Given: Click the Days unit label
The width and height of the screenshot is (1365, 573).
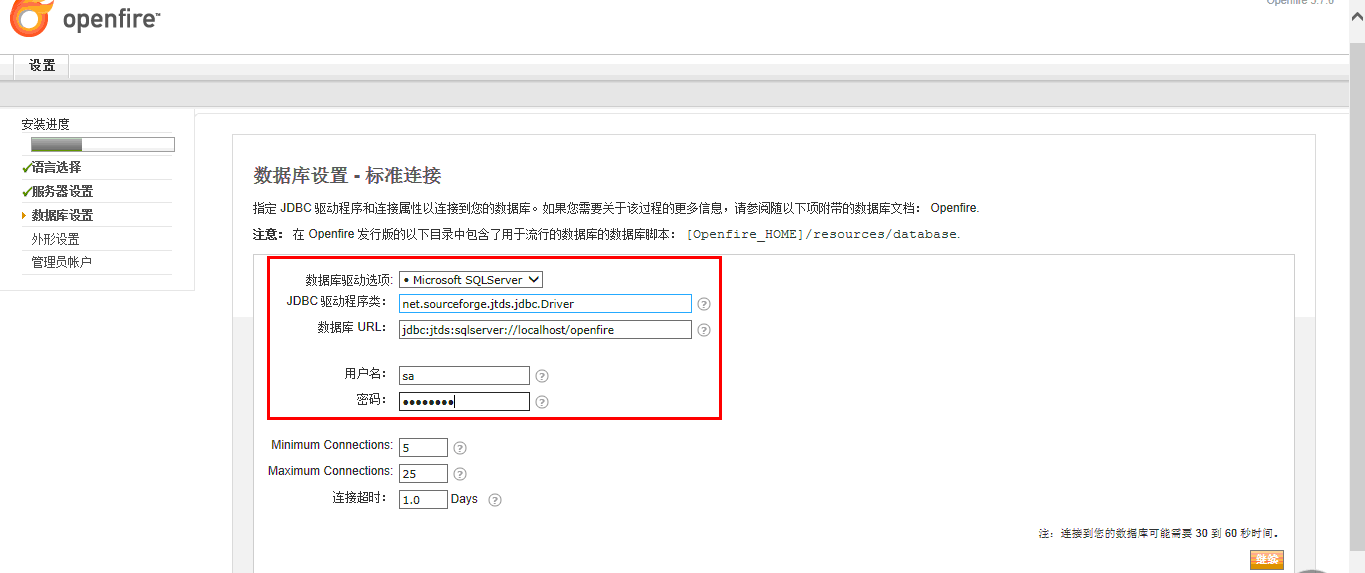Looking at the screenshot, I should pyautogui.click(x=464, y=499).
